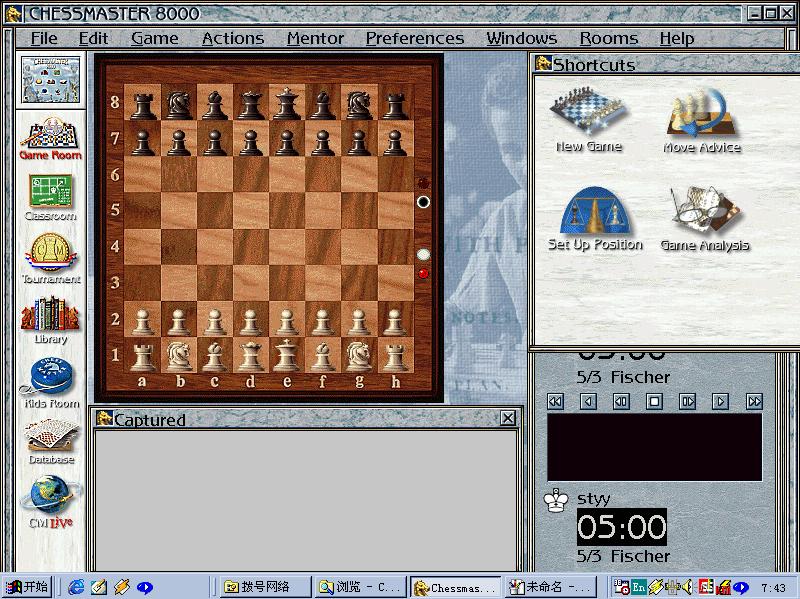Image resolution: width=800 pixels, height=599 pixels.
Task: Go to the Classroom room
Action: coord(51,198)
